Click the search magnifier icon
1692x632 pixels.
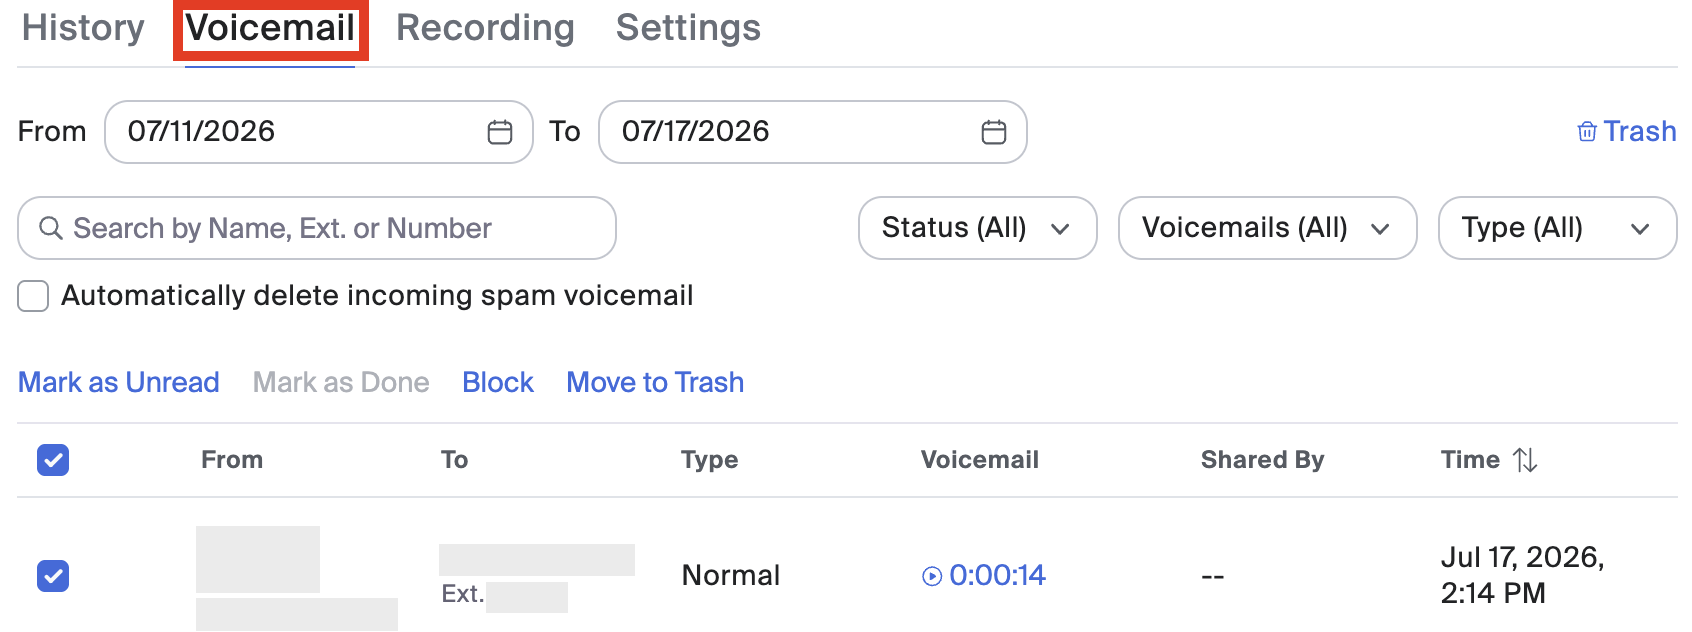(x=51, y=228)
